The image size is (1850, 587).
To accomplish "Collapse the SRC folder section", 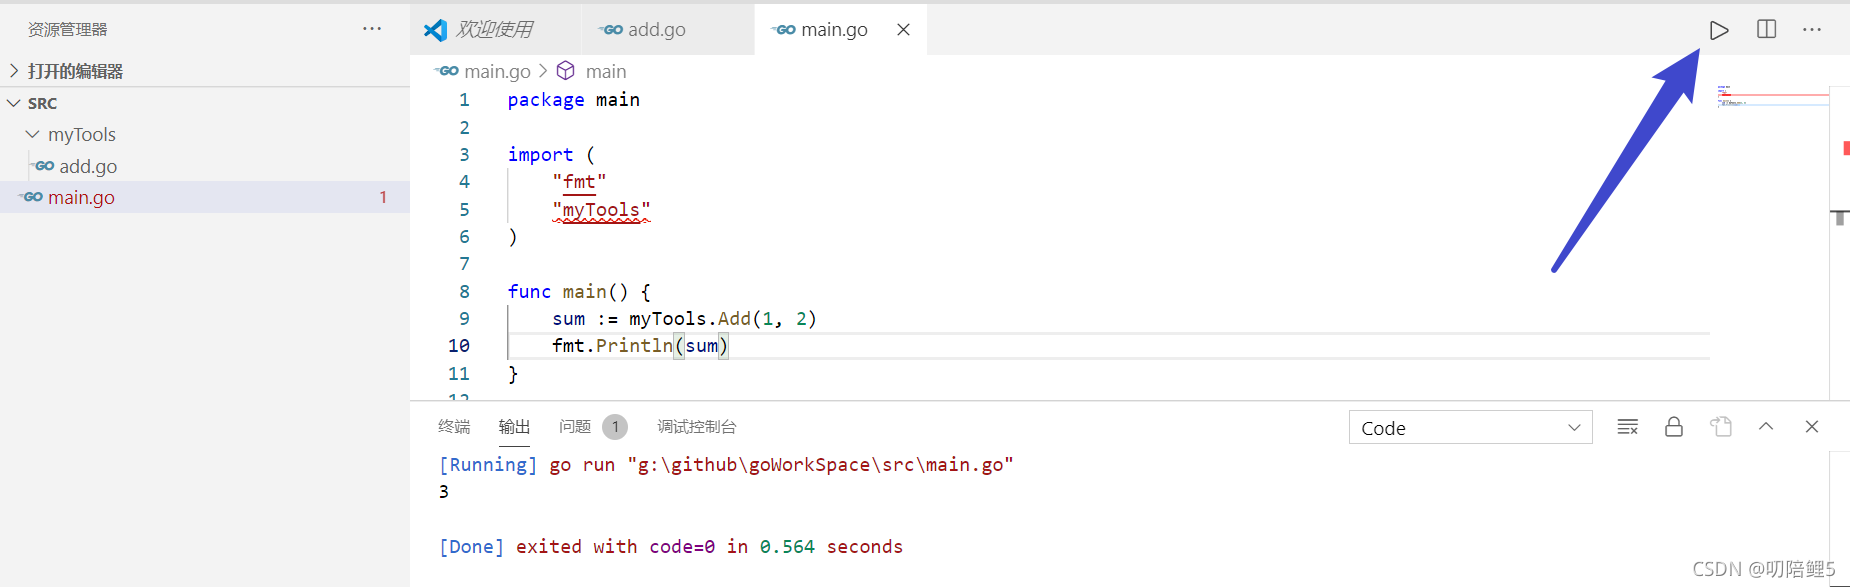I will click(42, 103).
